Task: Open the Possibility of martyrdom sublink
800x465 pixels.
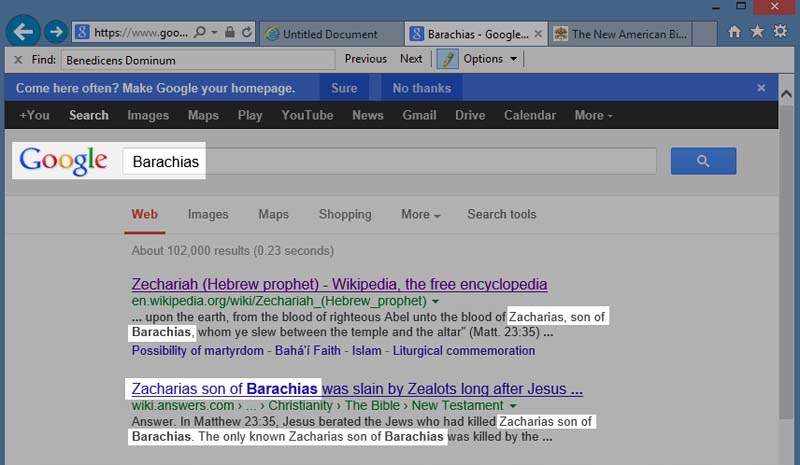Action: tap(197, 351)
